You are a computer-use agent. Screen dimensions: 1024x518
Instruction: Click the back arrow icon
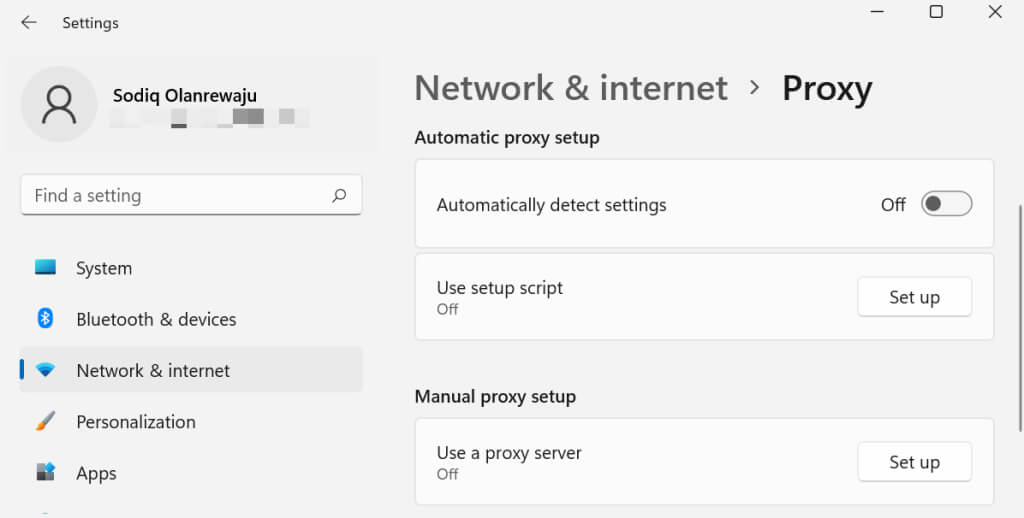click(x=29, y=22)
